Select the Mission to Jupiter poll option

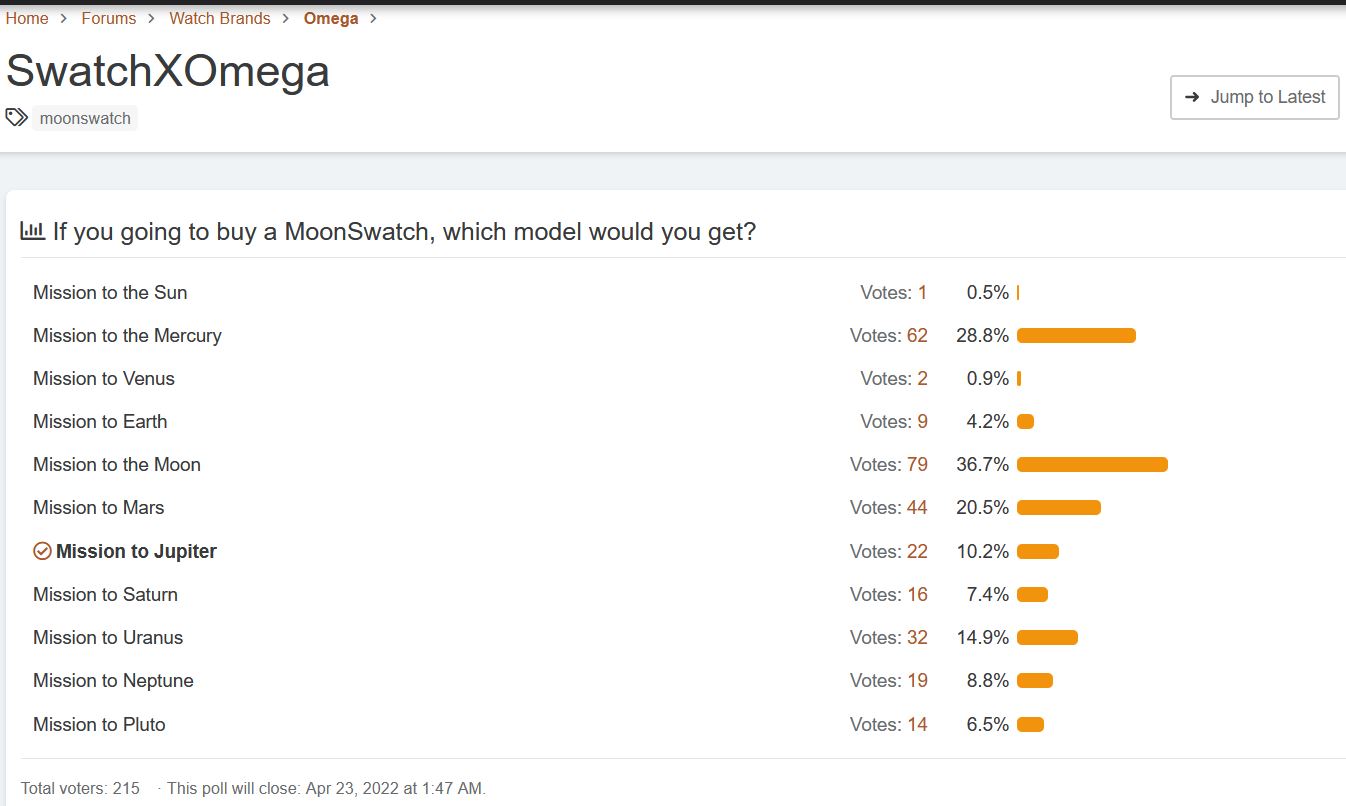coord(136,551)
